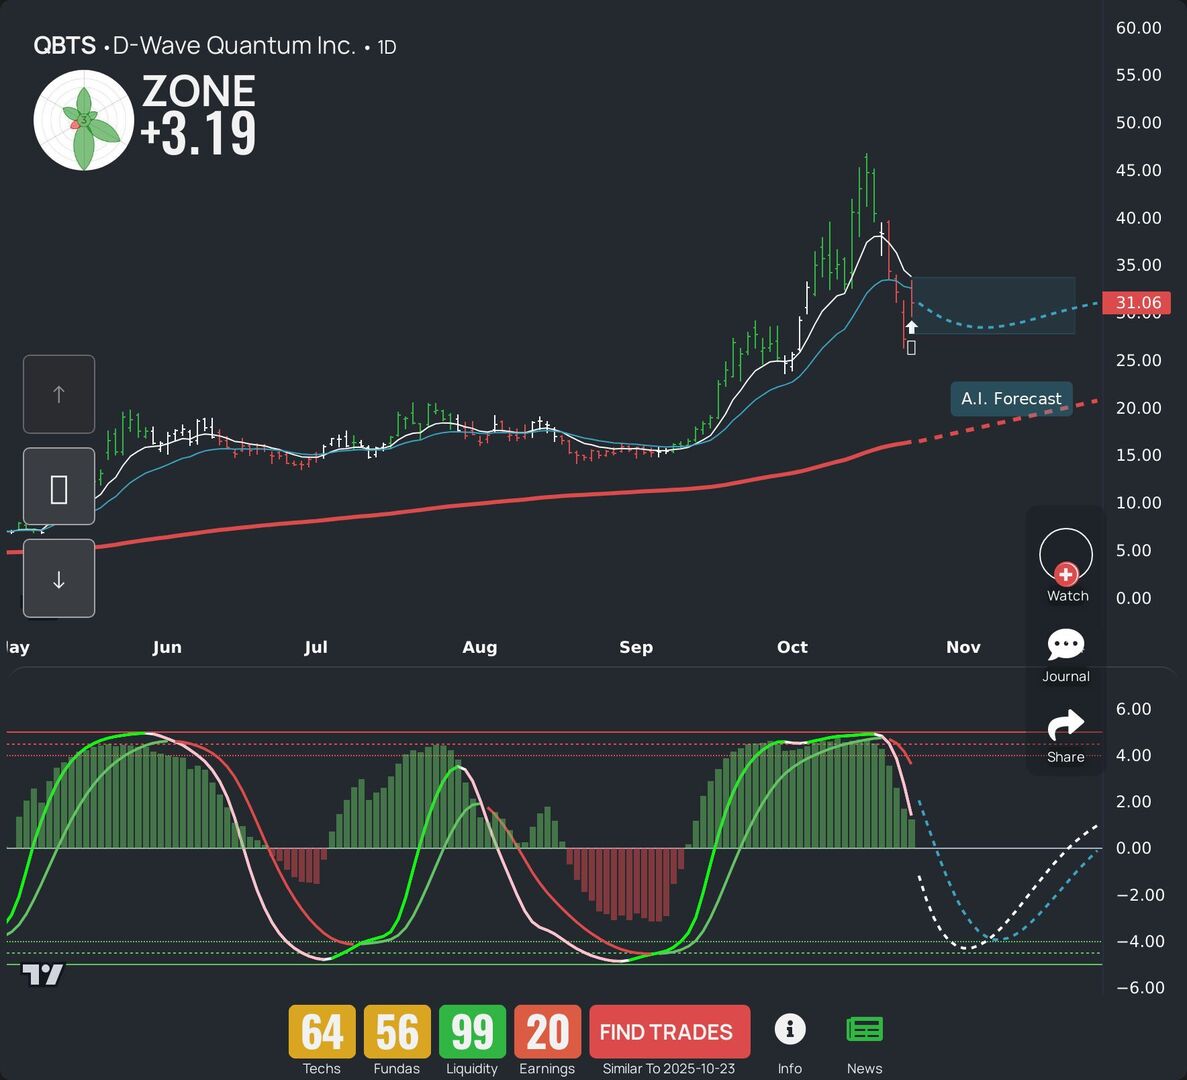
Task: Click the Sep label on the time axis
Action: [636, 647]
